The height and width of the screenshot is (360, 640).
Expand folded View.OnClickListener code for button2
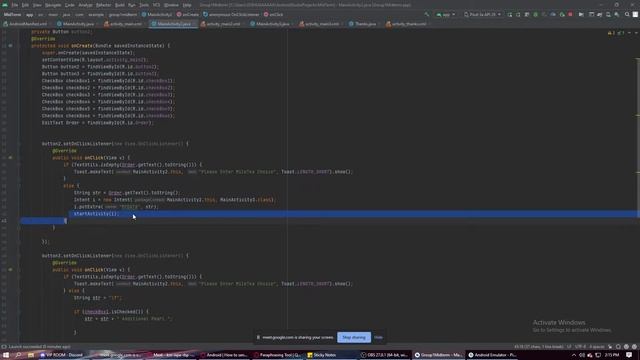point(148,144)
